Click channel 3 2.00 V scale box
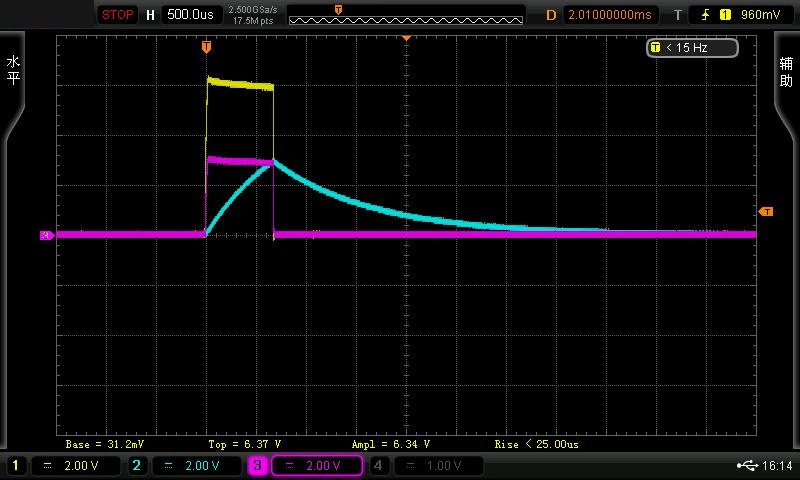 tap(317, 466)
